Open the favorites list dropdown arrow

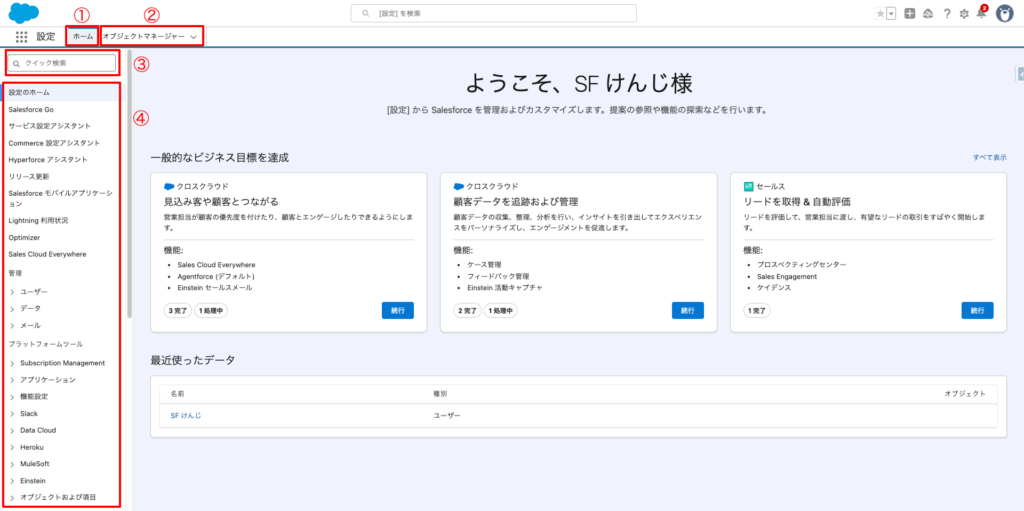890,14
